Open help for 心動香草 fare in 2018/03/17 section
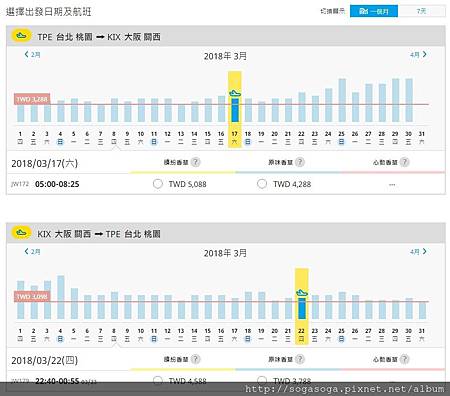Screen dimensions: 450x396 [x=404, y=162]
